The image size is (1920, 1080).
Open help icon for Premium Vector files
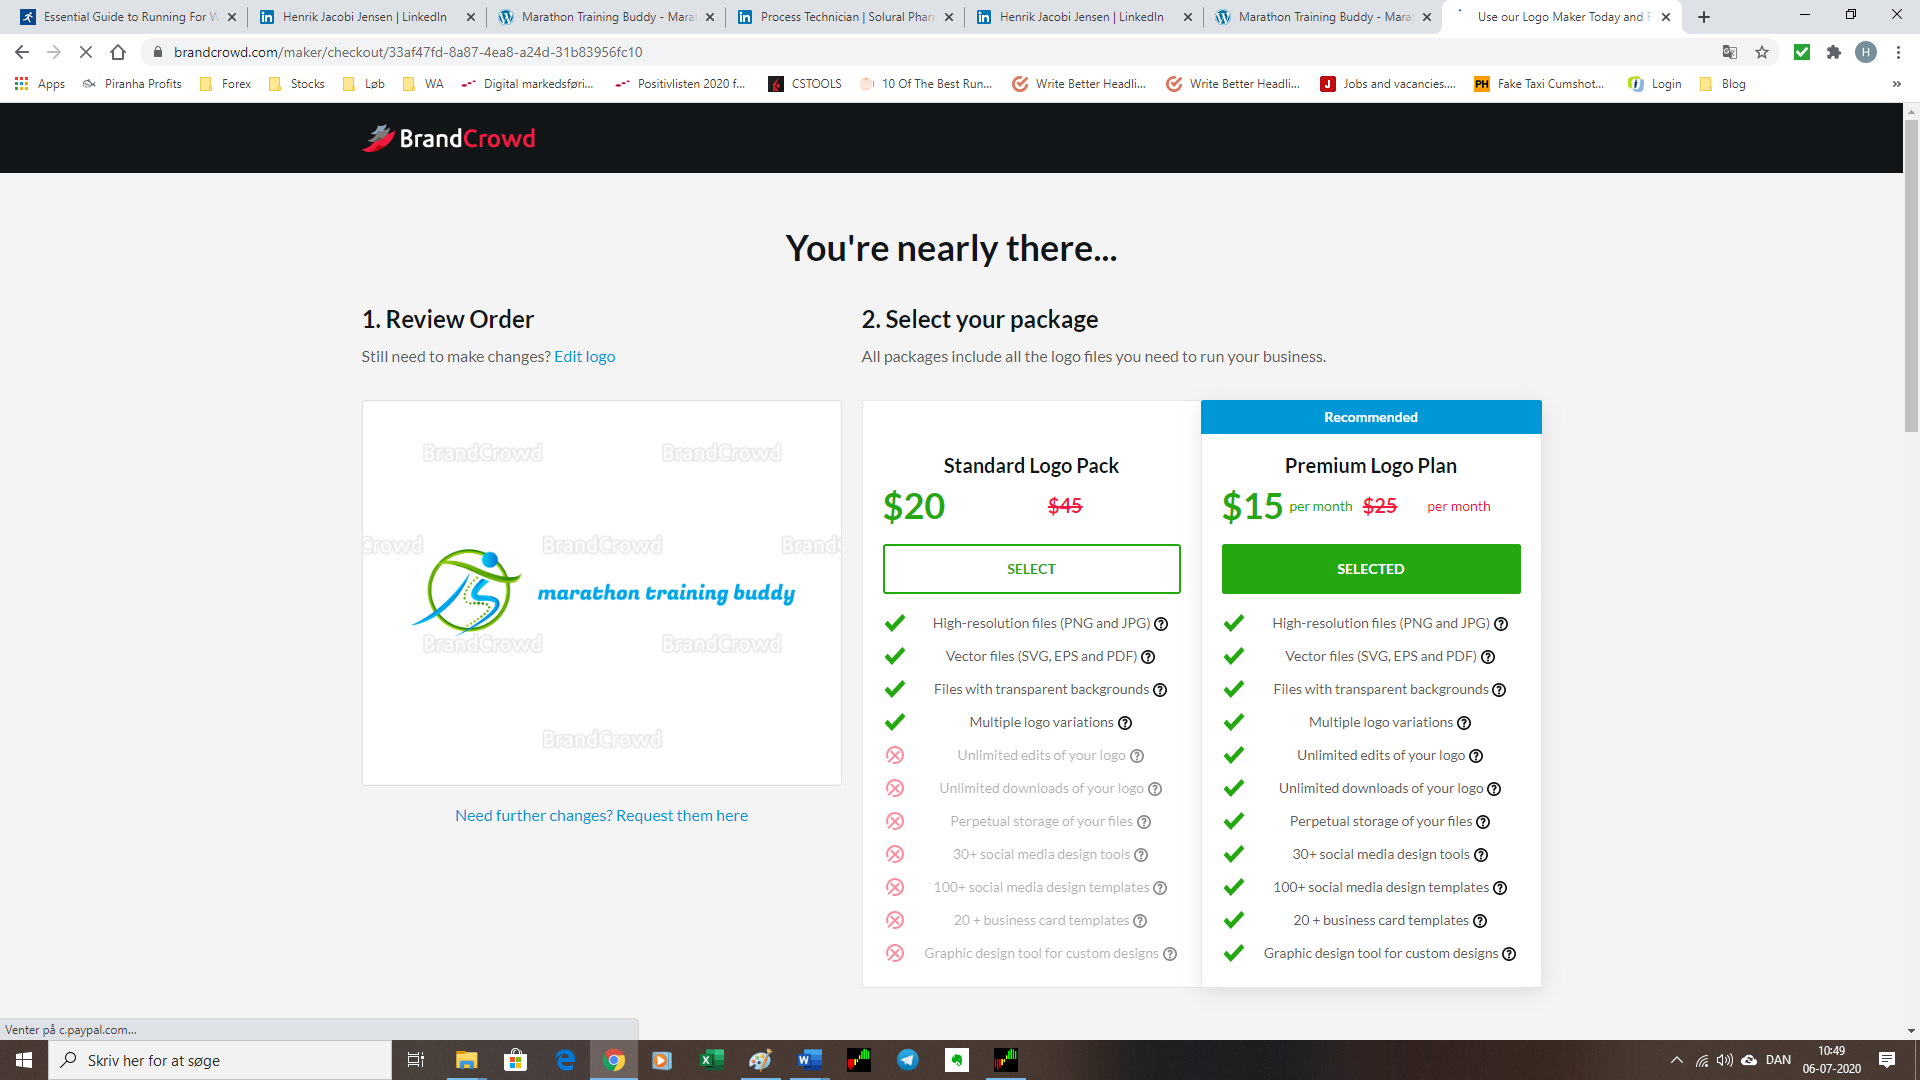(x=1488, y=657)
